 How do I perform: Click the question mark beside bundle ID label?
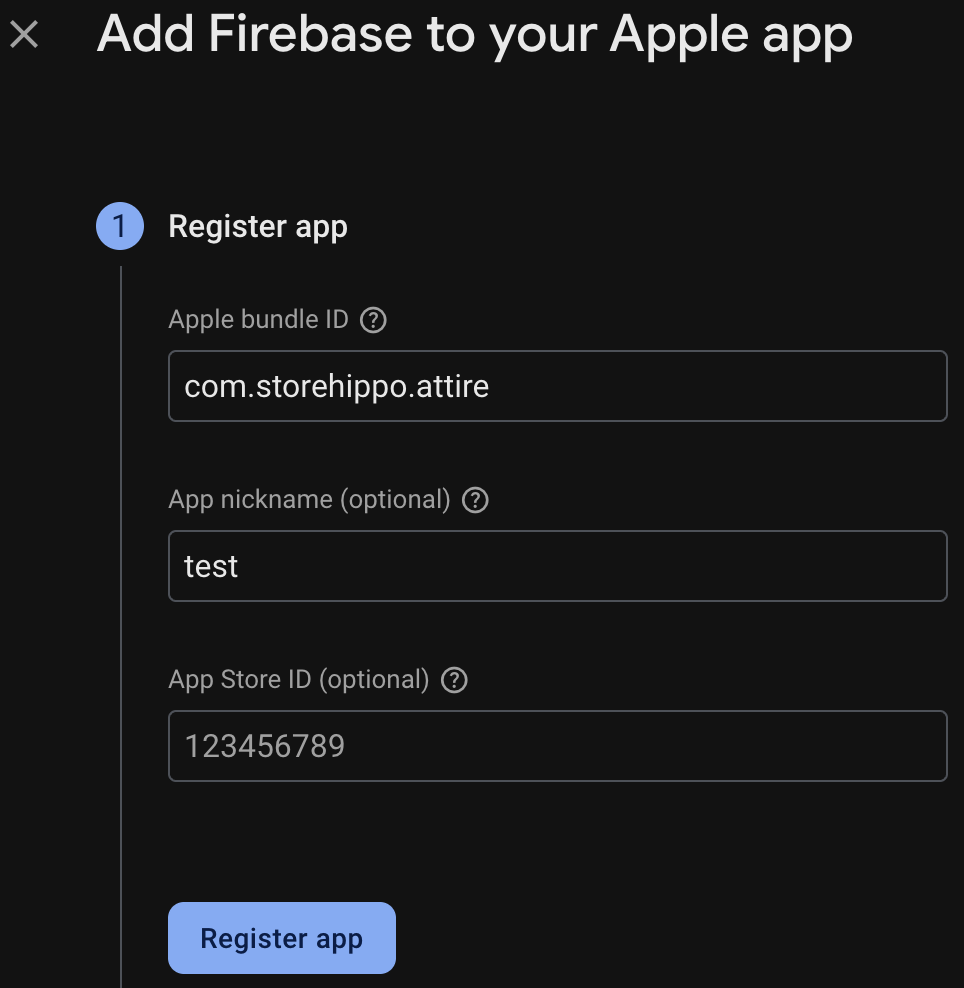point(373,320)
